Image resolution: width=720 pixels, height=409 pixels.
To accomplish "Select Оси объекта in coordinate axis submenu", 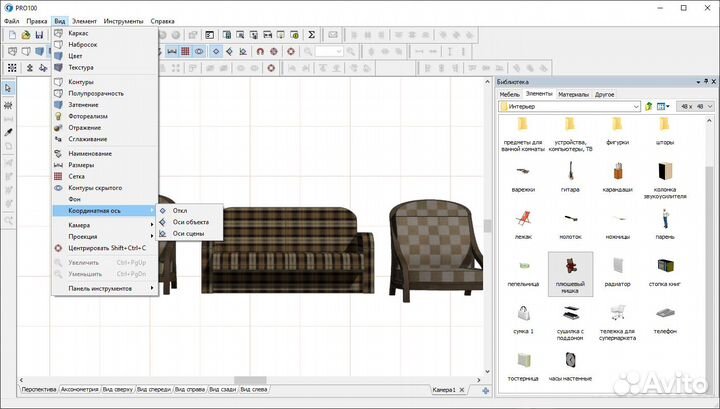I will tap(190, 221).
